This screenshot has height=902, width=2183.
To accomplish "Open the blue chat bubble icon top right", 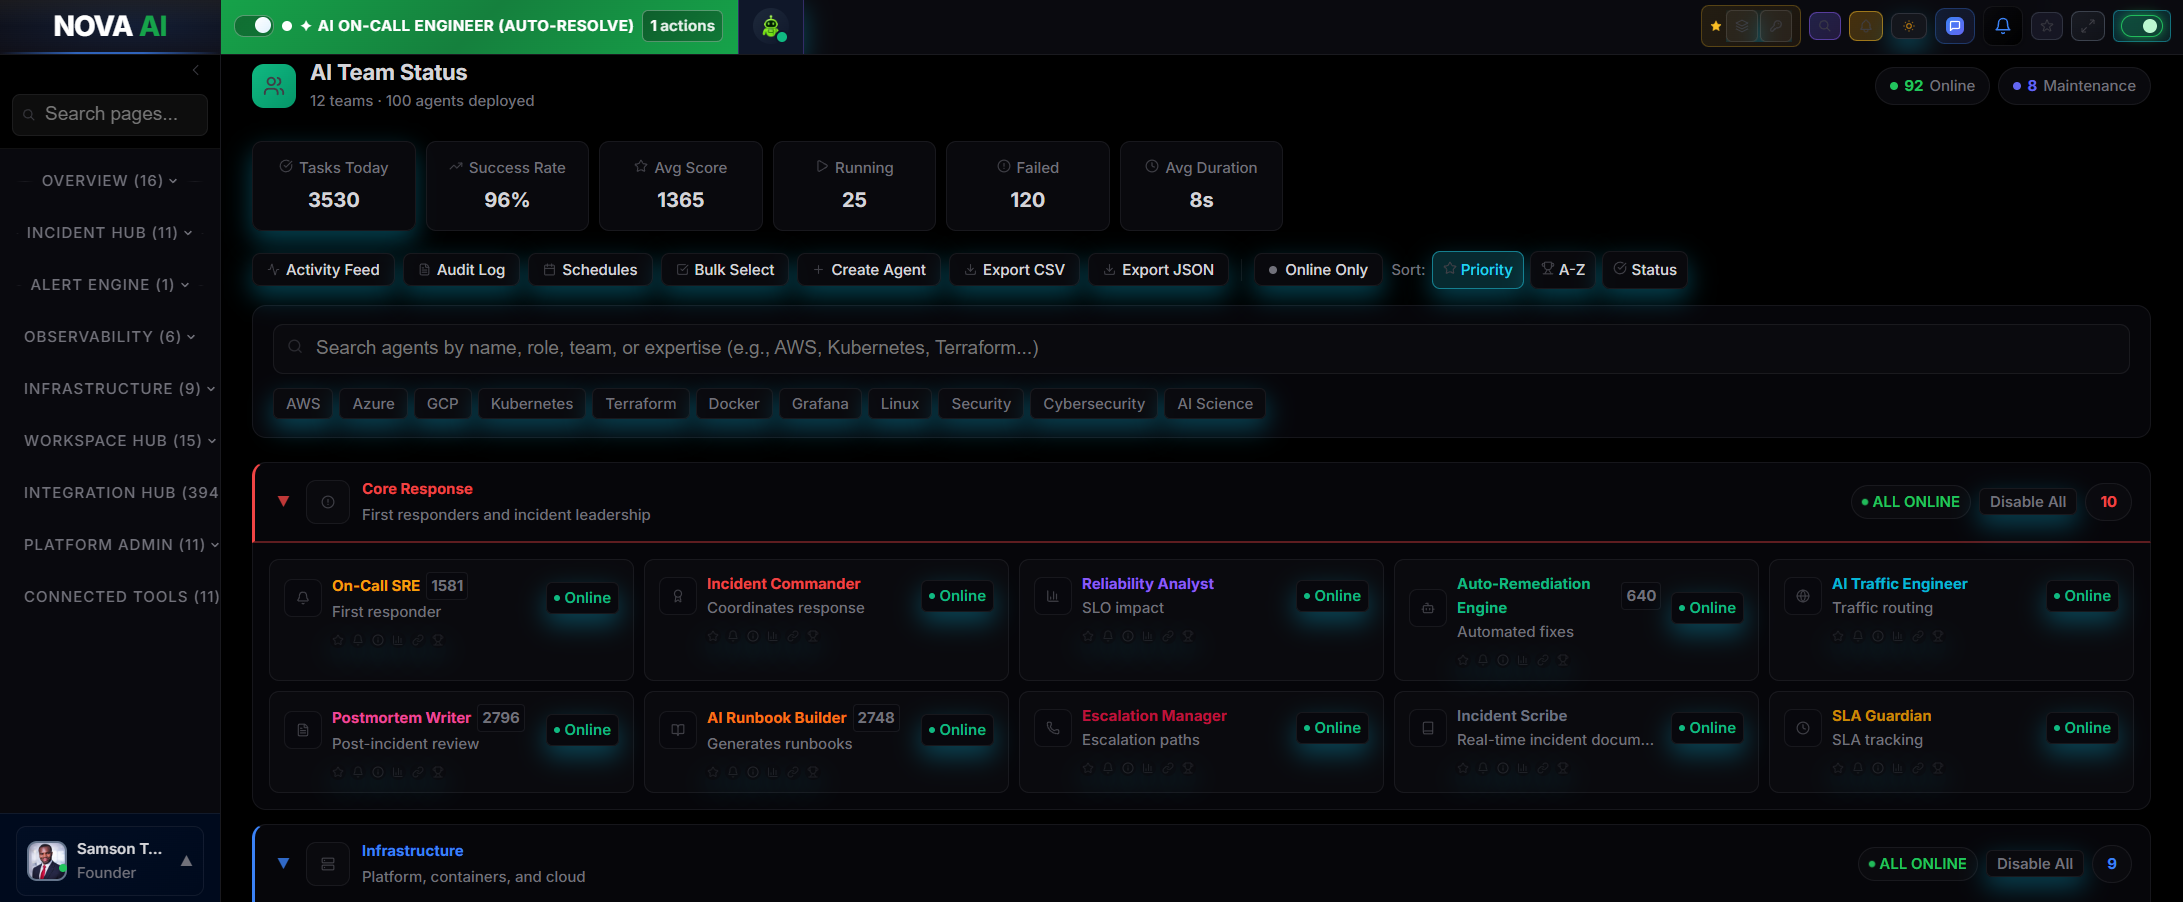I will point(1954,26).
